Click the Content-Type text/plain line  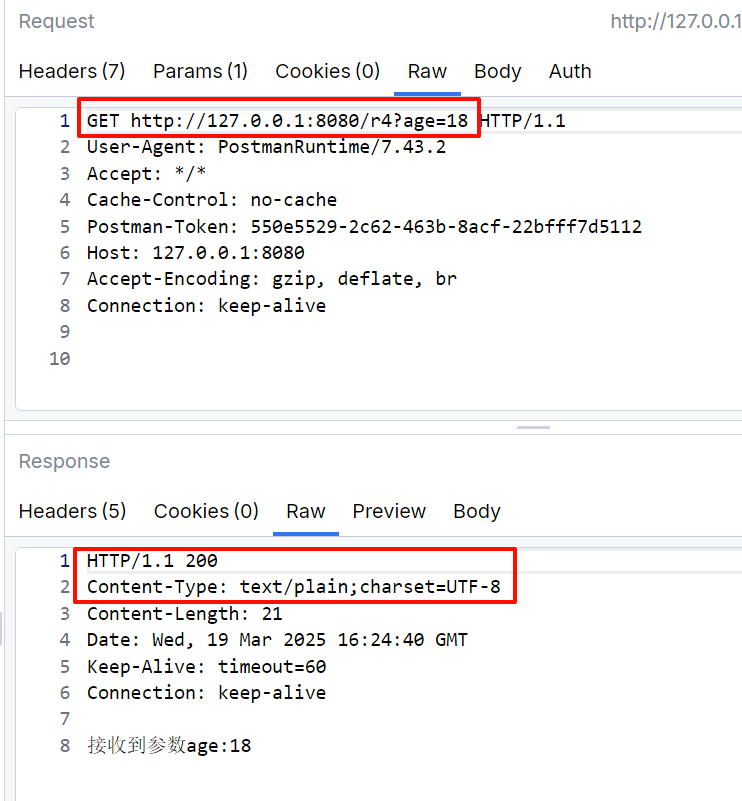(294, 587)
